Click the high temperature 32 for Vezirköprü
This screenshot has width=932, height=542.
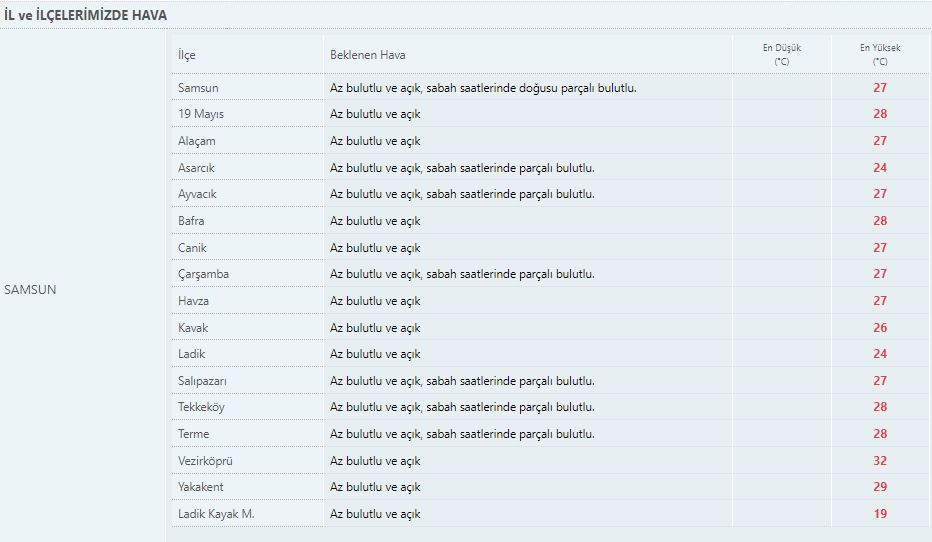pyautogui.click(x=880, y=461)
